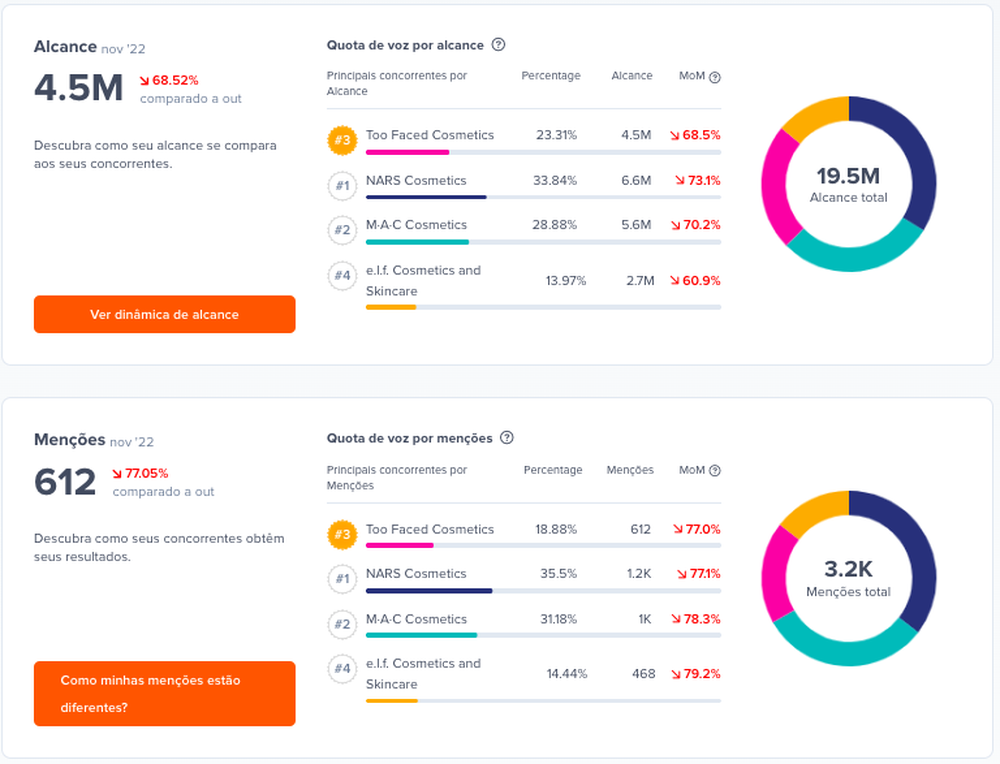Click the #4 rank badge in Alcance table
This screenshot has width=1000, height=764.
342,276
